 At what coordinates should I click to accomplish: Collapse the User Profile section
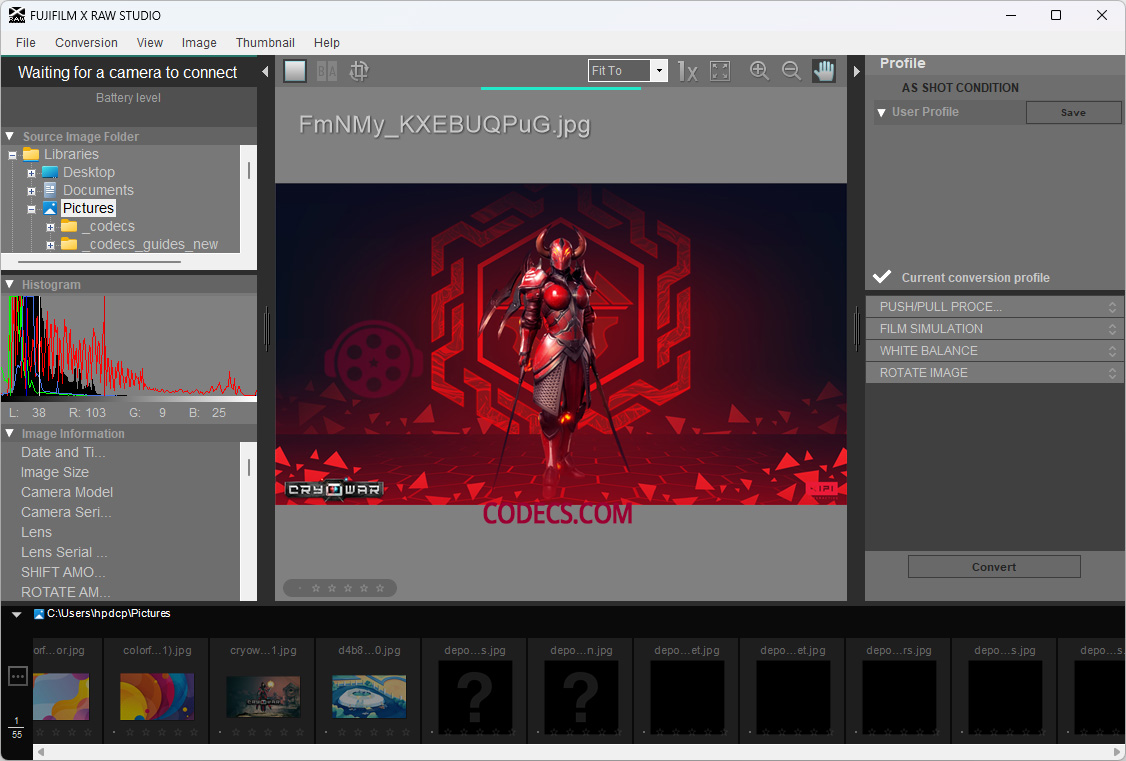(x=881, y=113)
